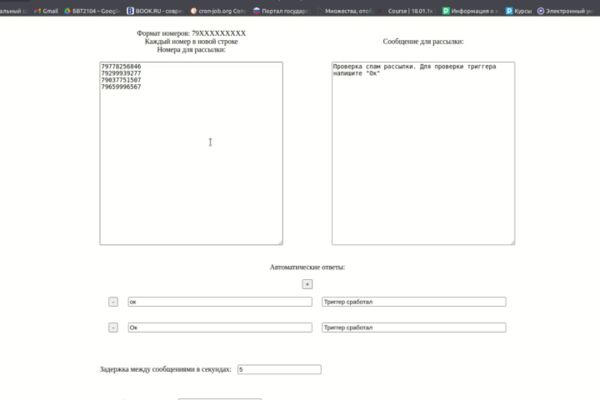This screenshot has height=400, width=600.
Task: Click the 'Автоматические ответы:' heading
Action: (307, 267)
